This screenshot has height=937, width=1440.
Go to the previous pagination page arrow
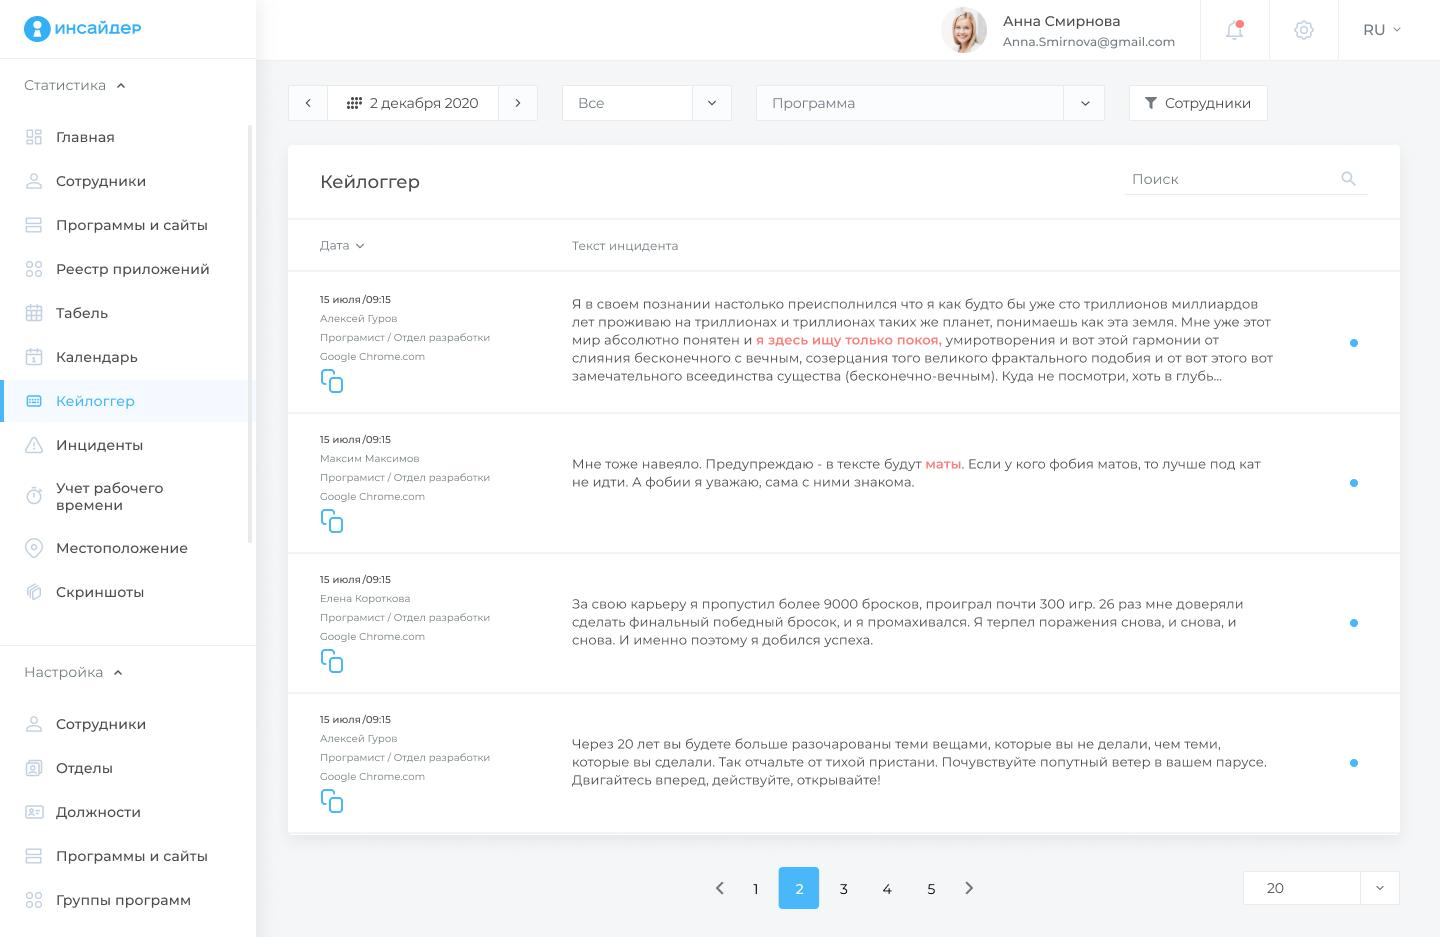point(719,888)
